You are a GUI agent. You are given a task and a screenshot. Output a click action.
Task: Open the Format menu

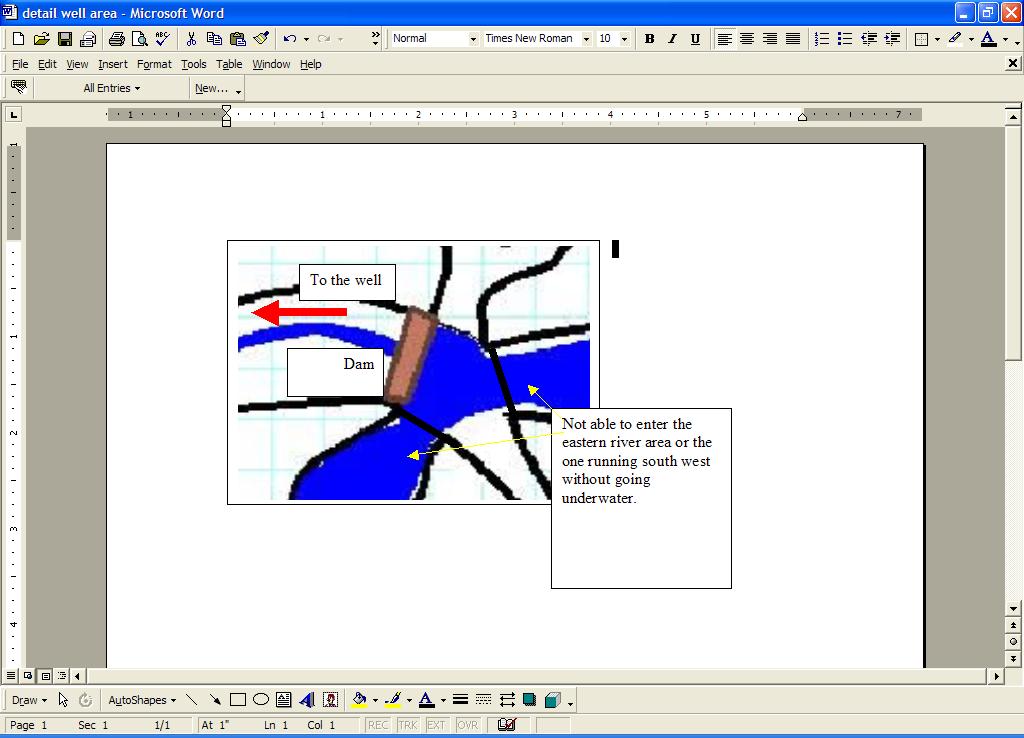click(x=154, y=64)
